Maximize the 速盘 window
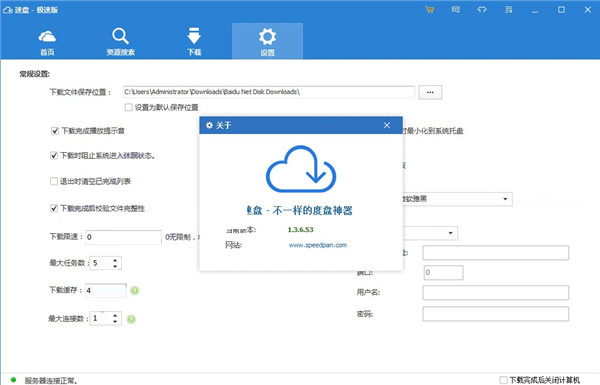Image resolution: width=600 pixels, height=385 pixels. 561,10
